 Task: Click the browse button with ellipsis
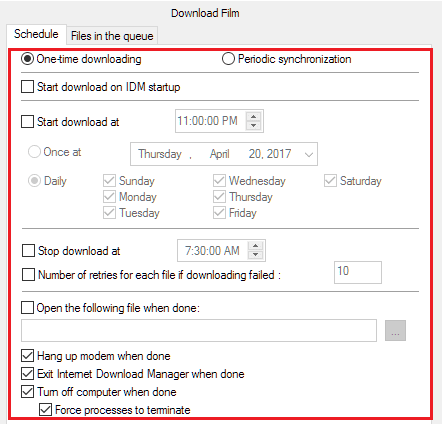coord(395,331)
